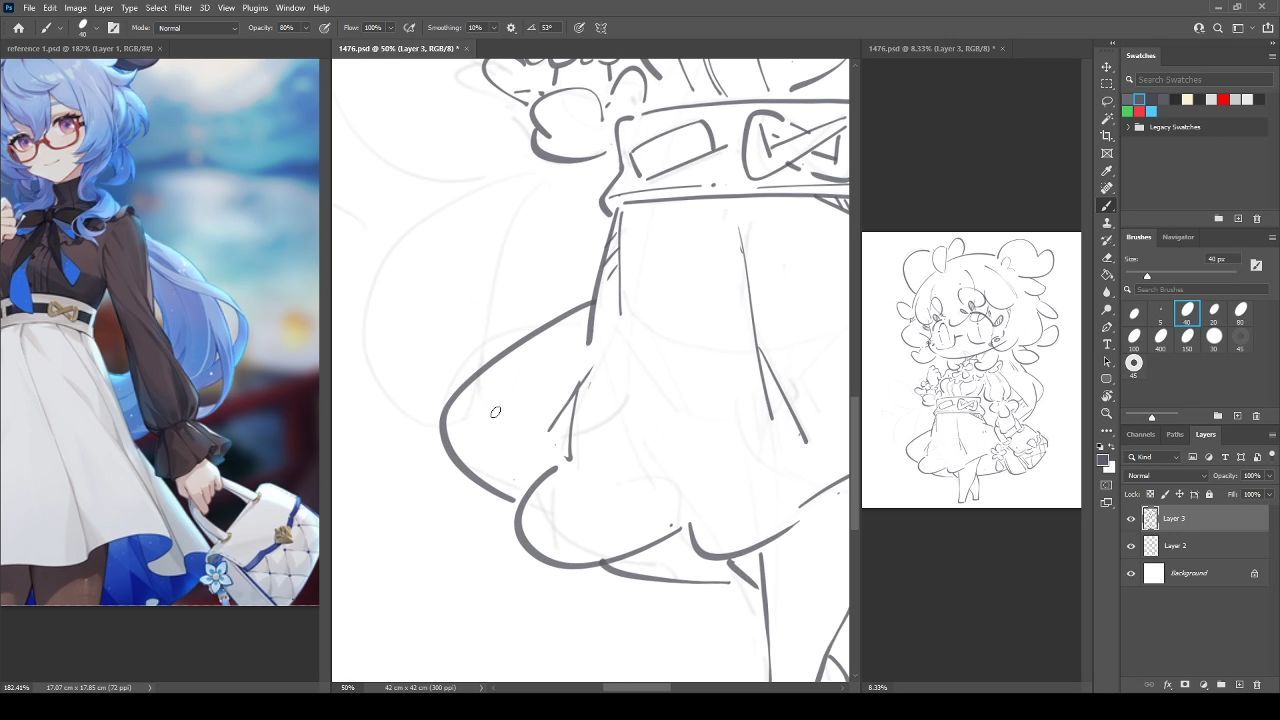Hide Layer 2 visibility eye
This screenshot has height=720, width=1280.
1131,546
